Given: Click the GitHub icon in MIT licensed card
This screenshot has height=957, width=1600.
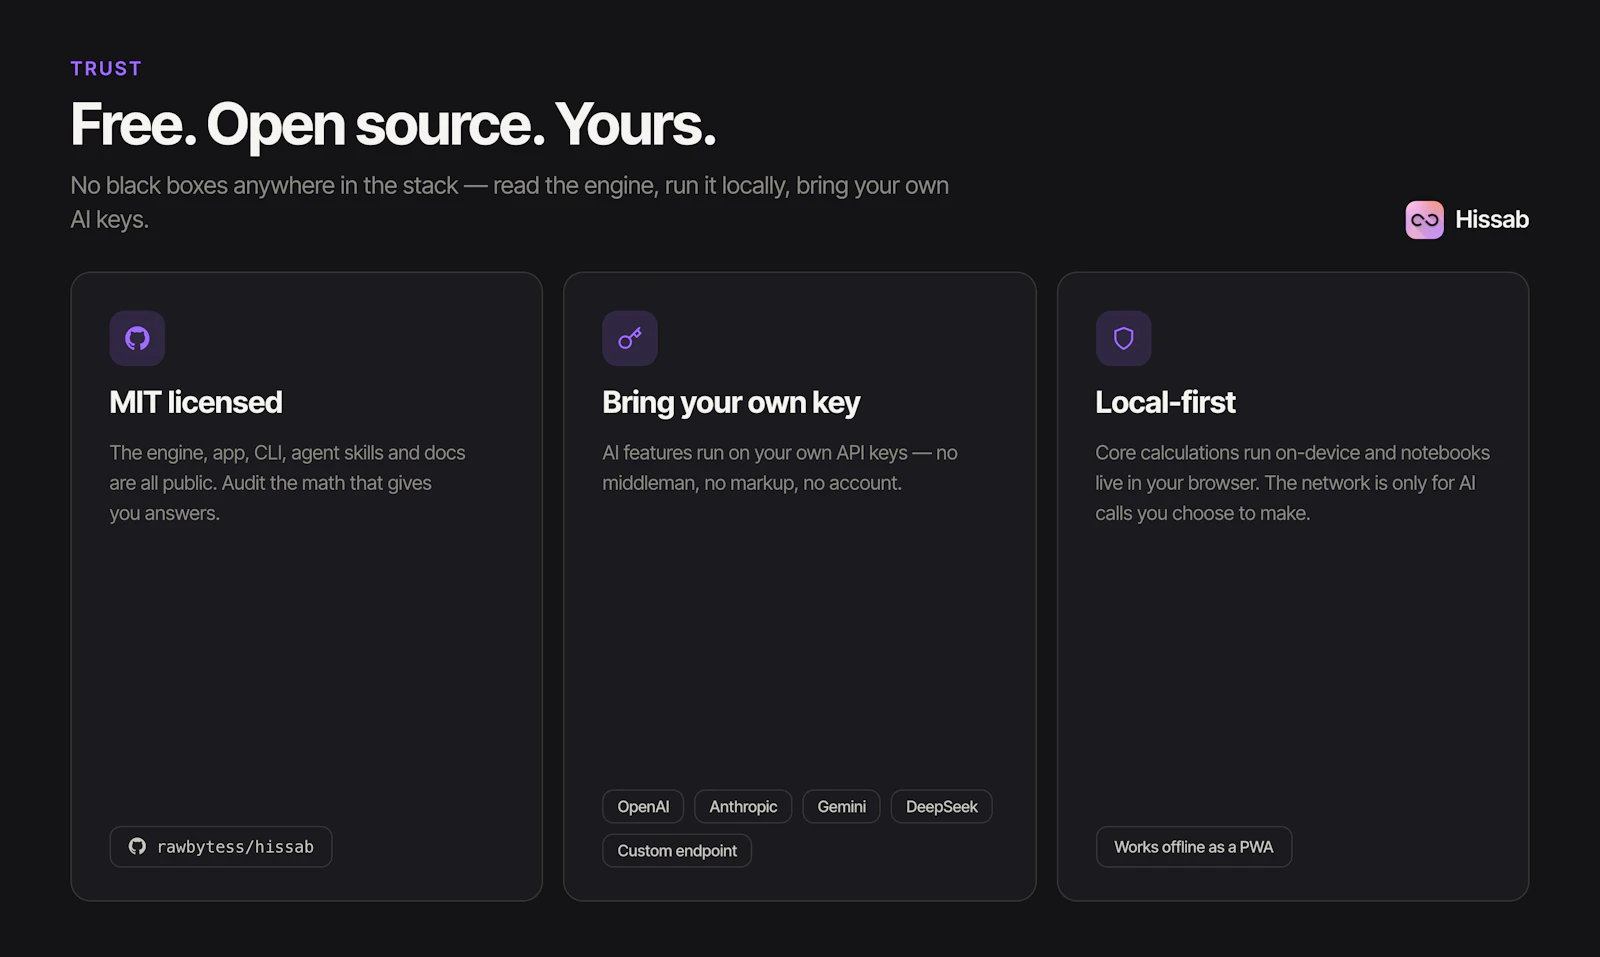Looking at the screenshot, I should pyautogui.click(x=137, y=338).
